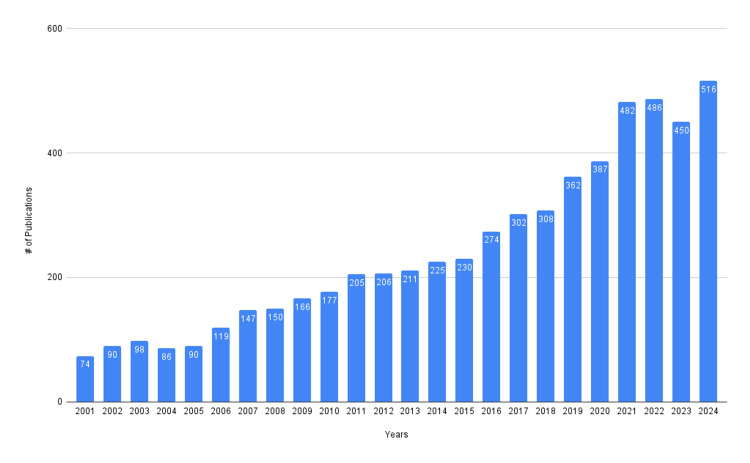Select the 2014 bar labeled 225

[x=437, y=332]
